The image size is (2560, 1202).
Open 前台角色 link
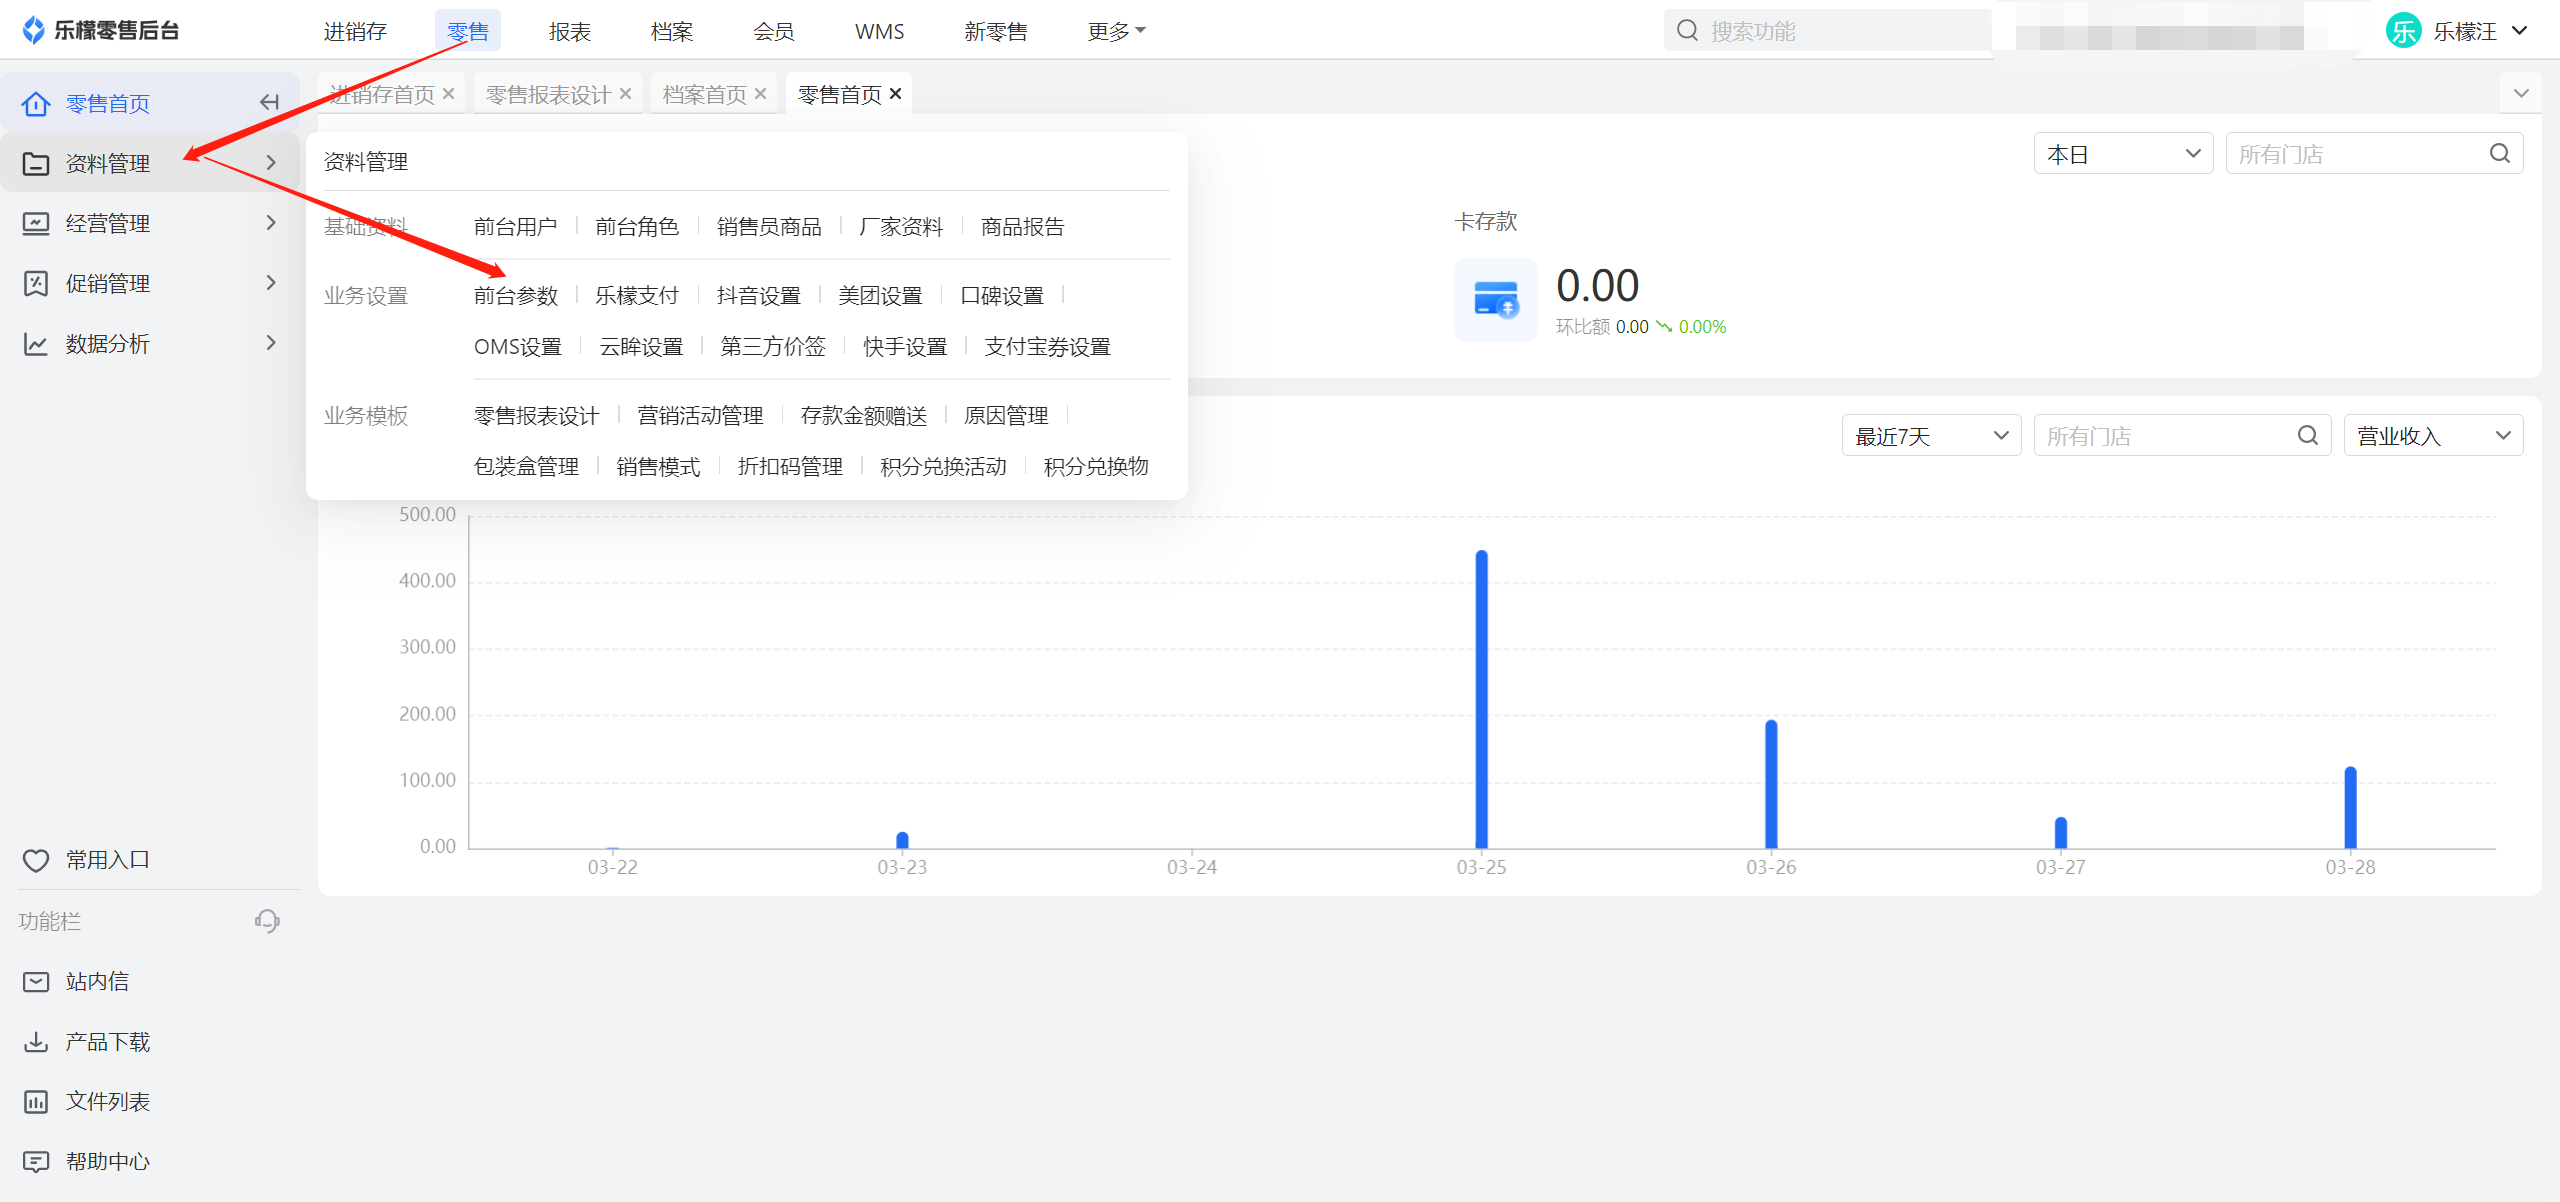click(x=637, y=226)
